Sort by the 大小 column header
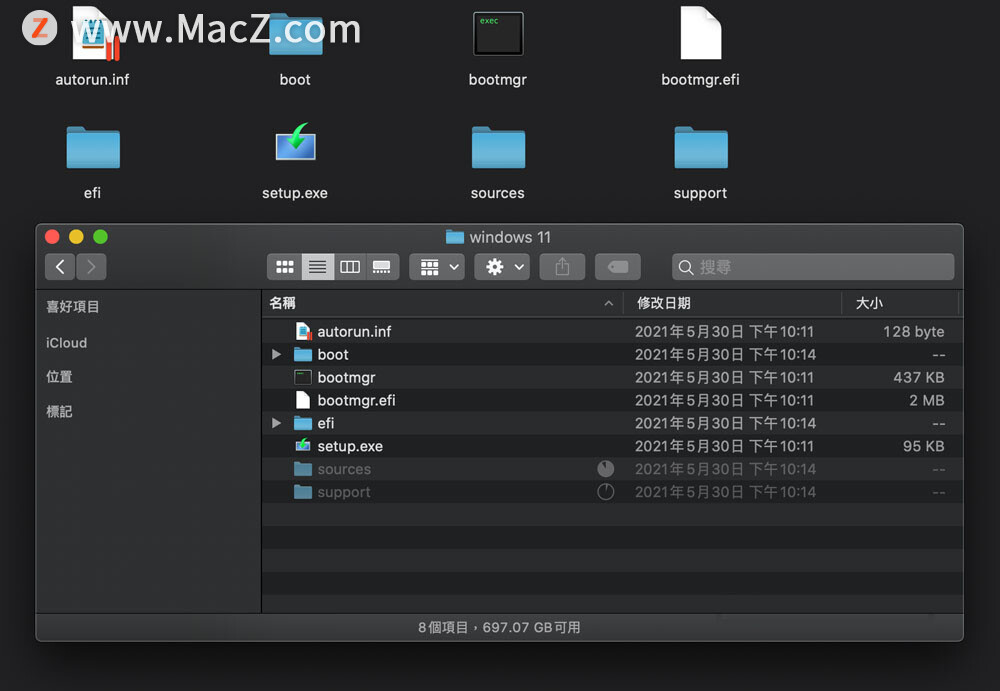 tap(900, 303)
